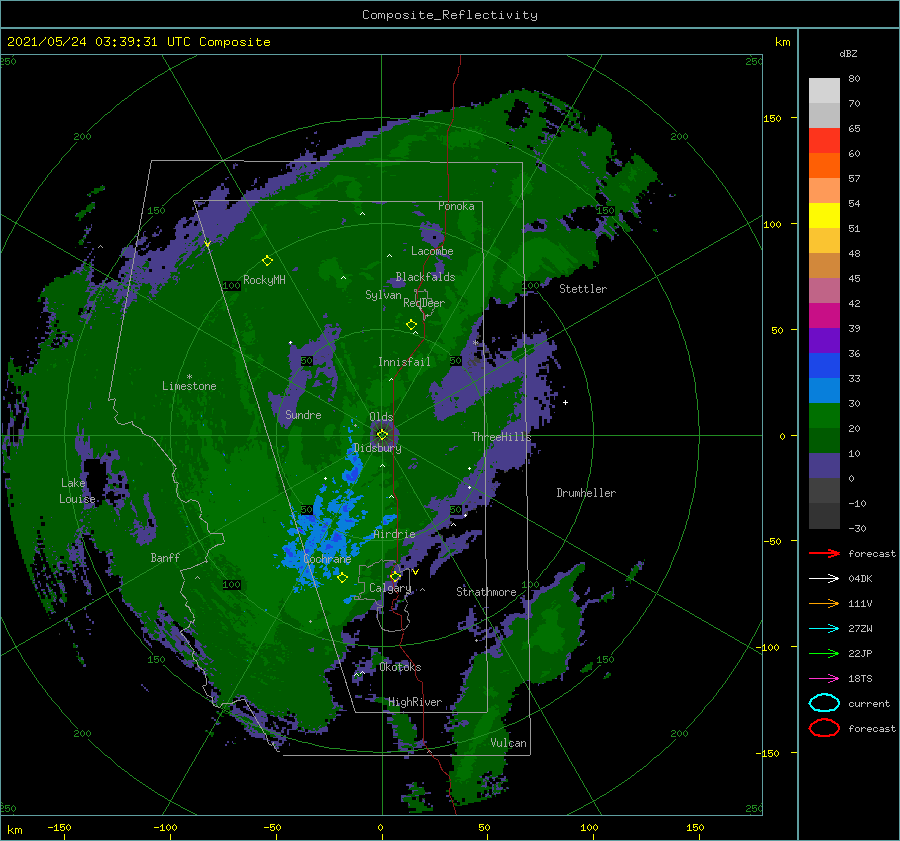Click the ThreeHills label
This screenshot has height=841, width=900.
coord(502,437)
